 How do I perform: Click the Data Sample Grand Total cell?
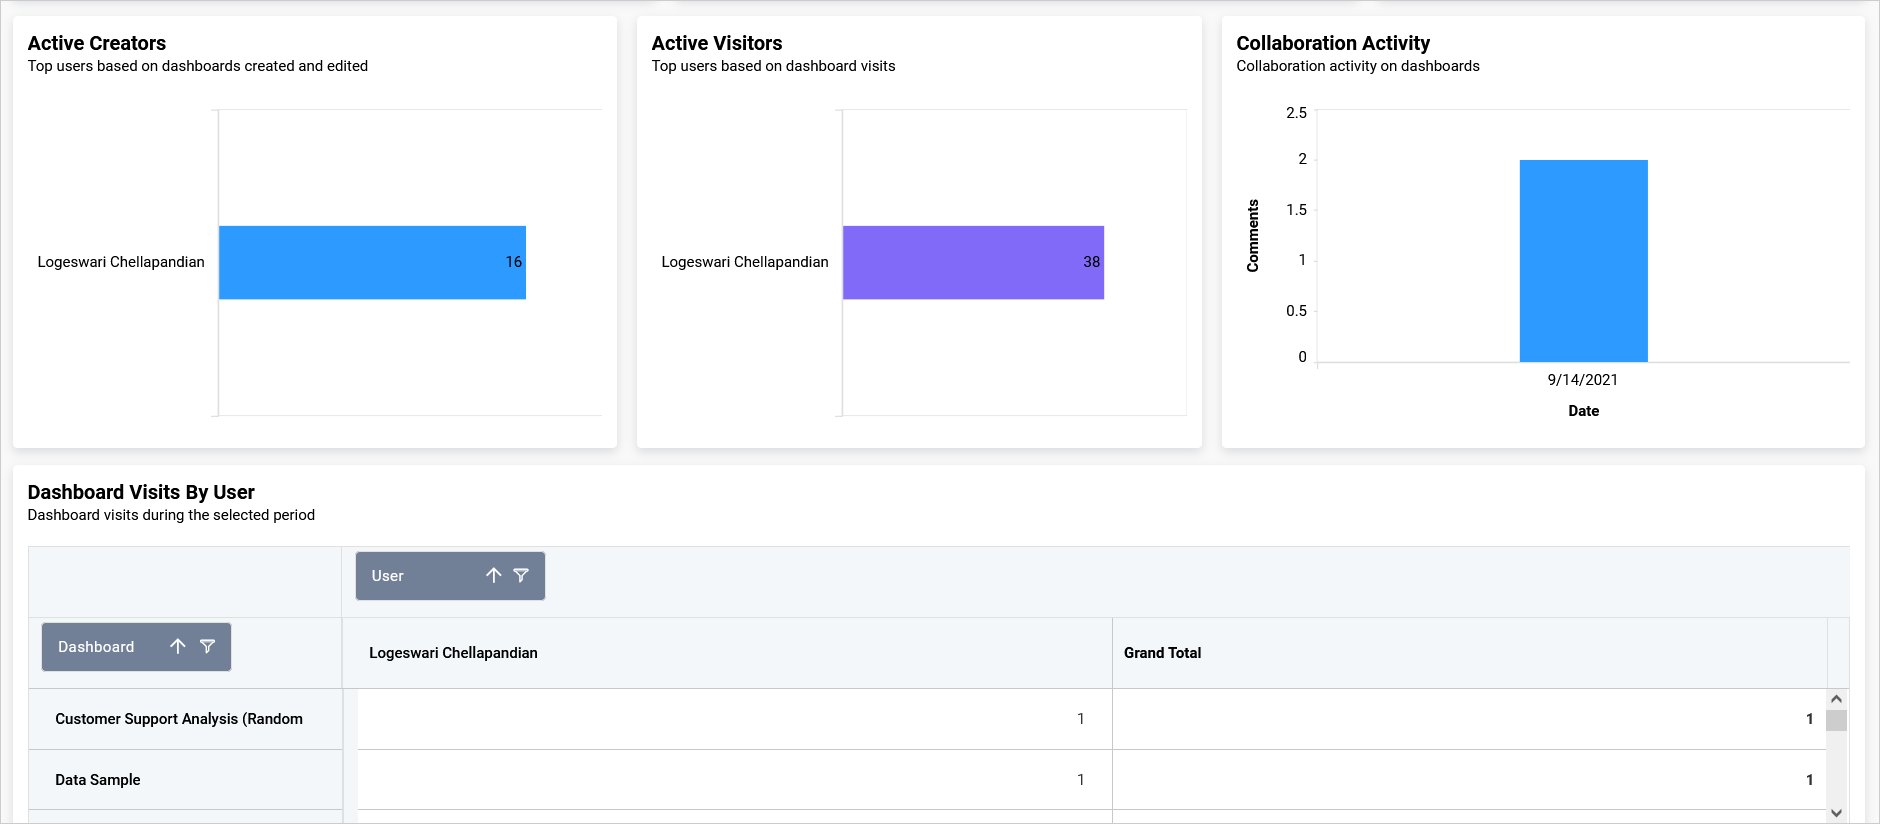[1470, 780]
